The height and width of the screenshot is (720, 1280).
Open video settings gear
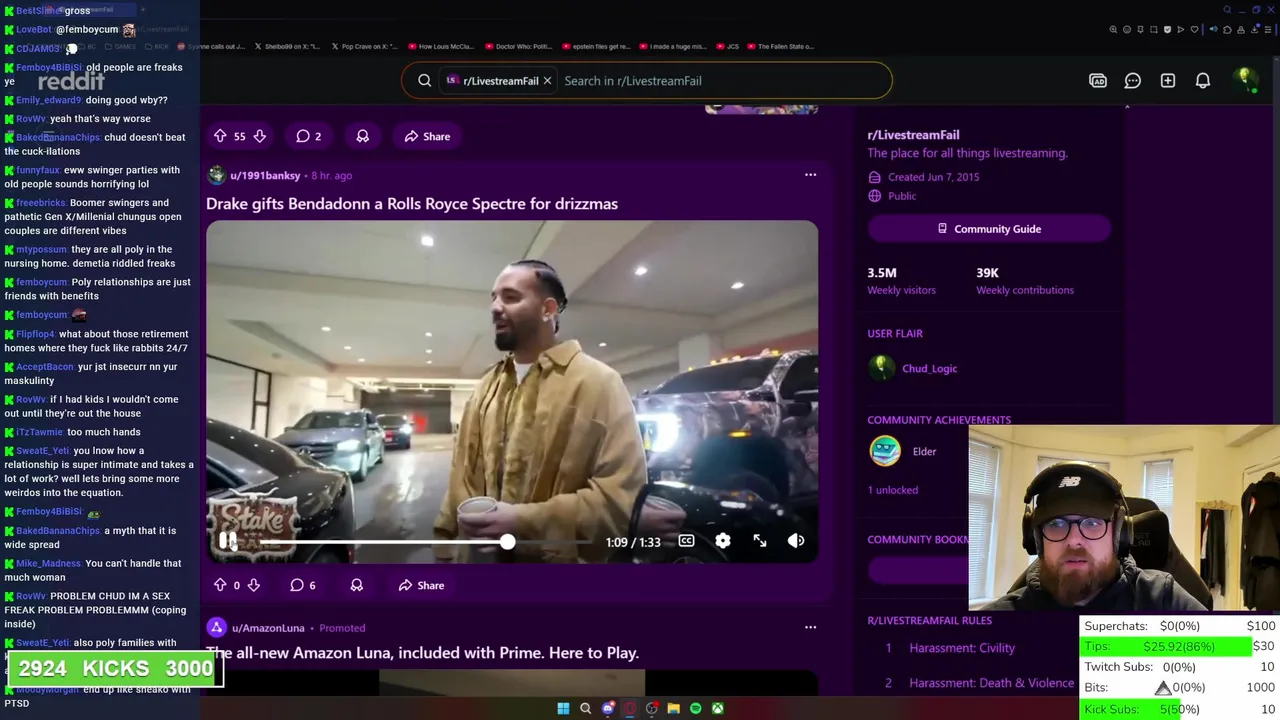tap(722, 541)
